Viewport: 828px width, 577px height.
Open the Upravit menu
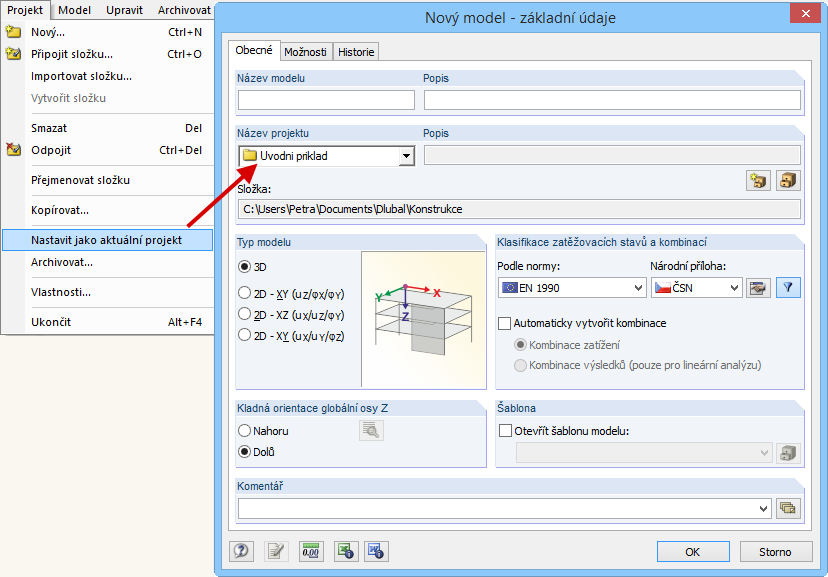pos(124,10)
